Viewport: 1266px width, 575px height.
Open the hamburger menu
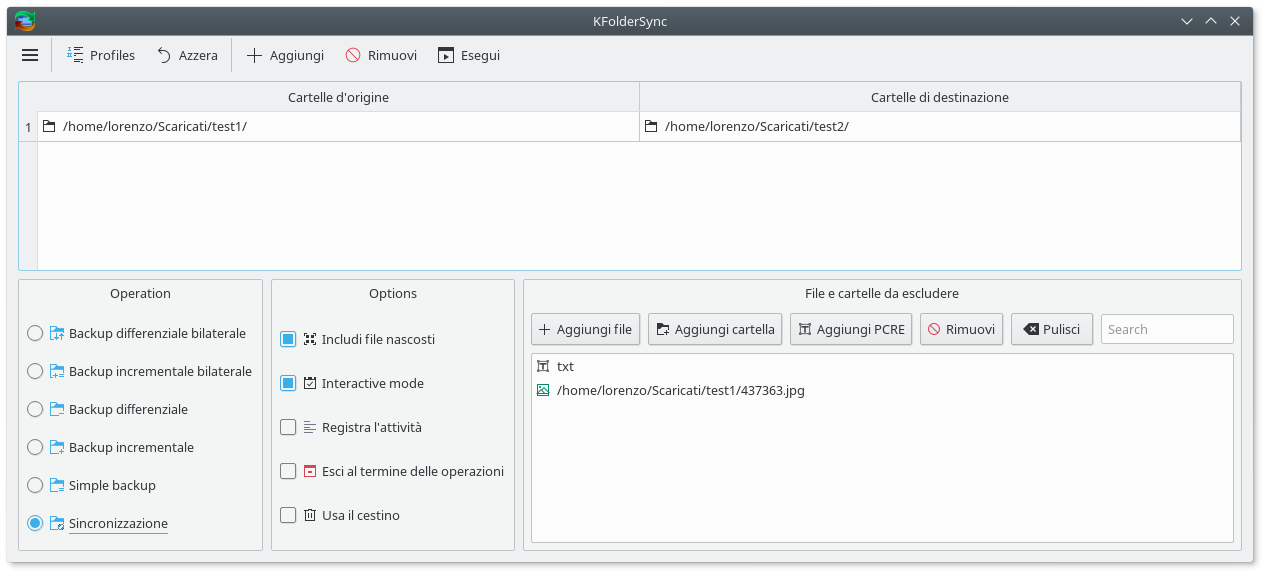pos(30,56)
